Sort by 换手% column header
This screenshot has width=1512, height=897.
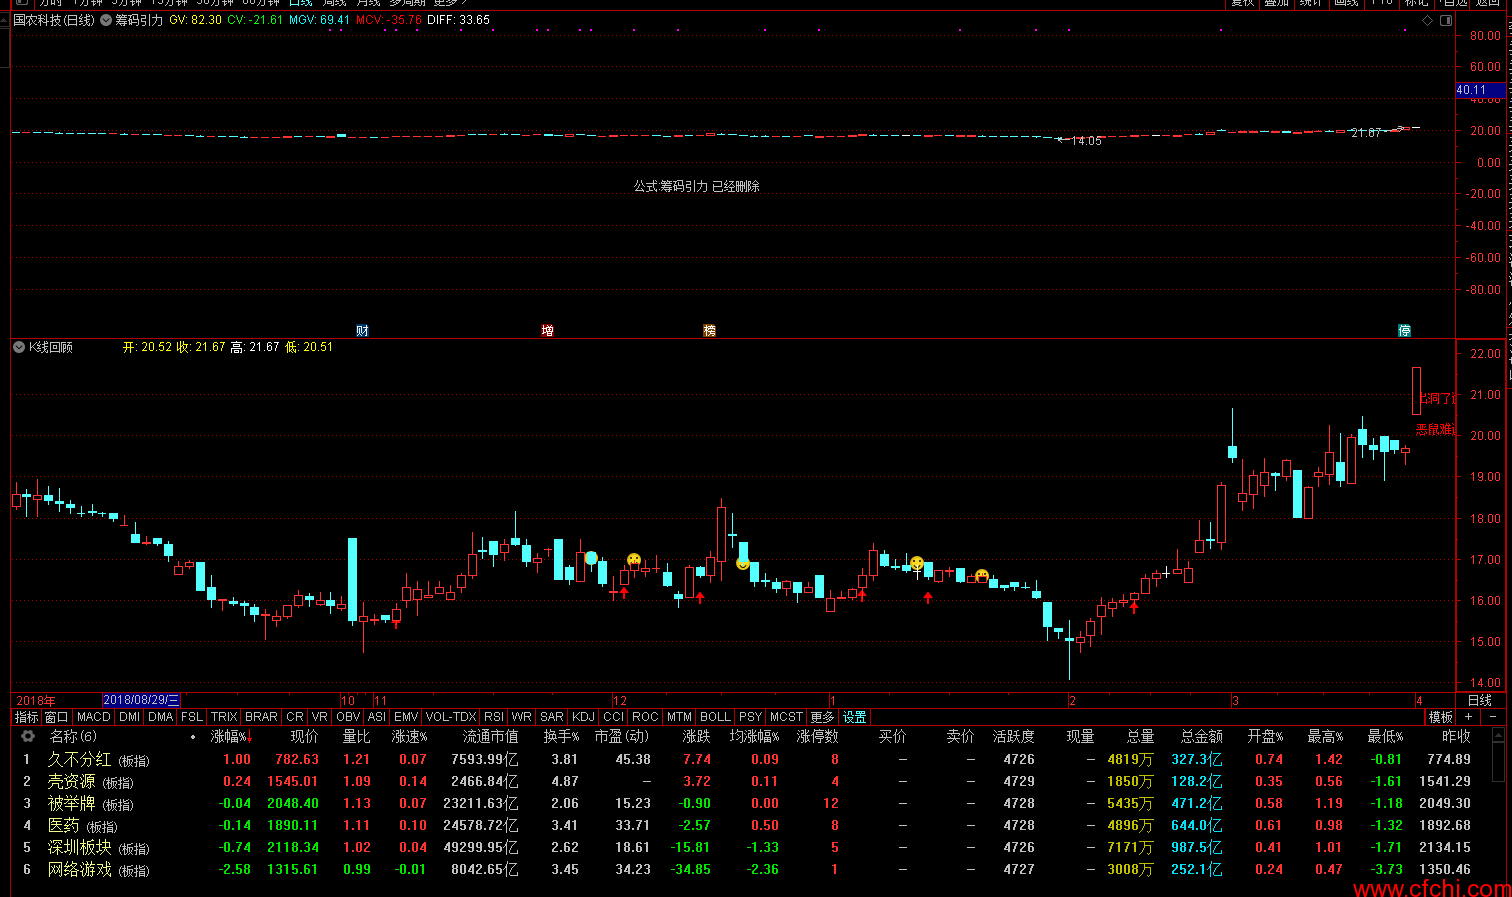pos(561,736)
